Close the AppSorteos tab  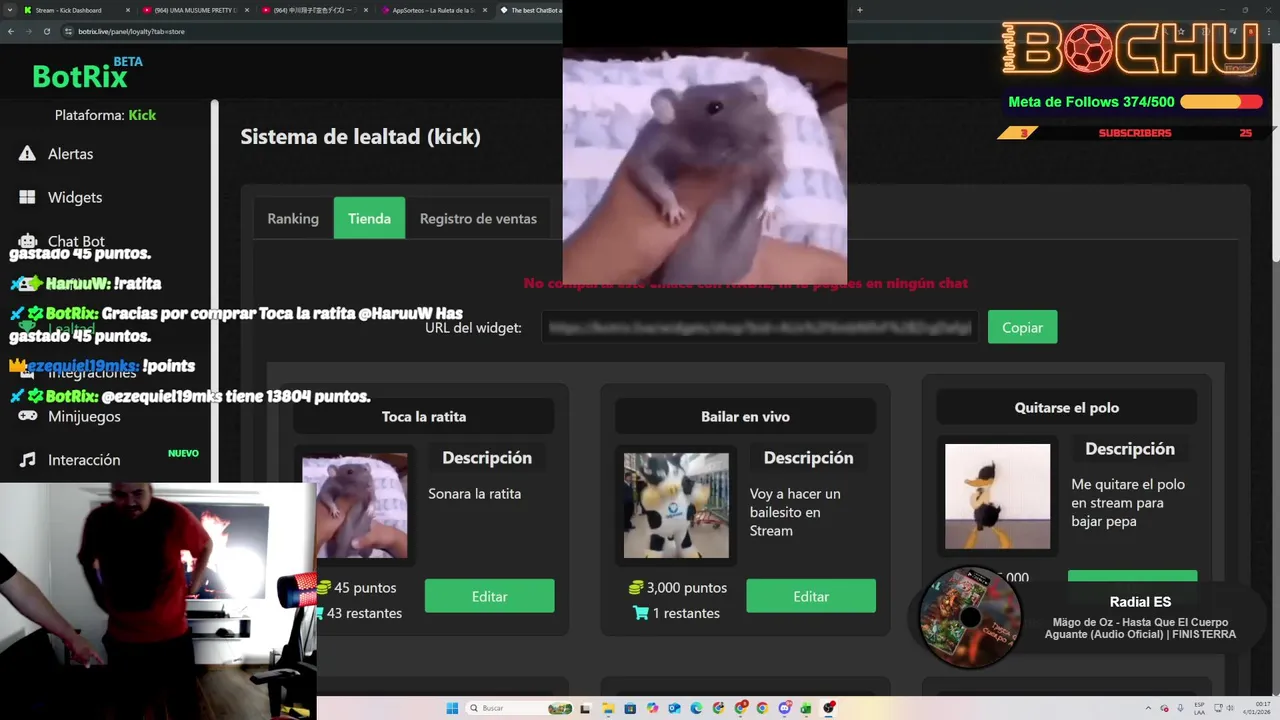[x=484, y=10]
